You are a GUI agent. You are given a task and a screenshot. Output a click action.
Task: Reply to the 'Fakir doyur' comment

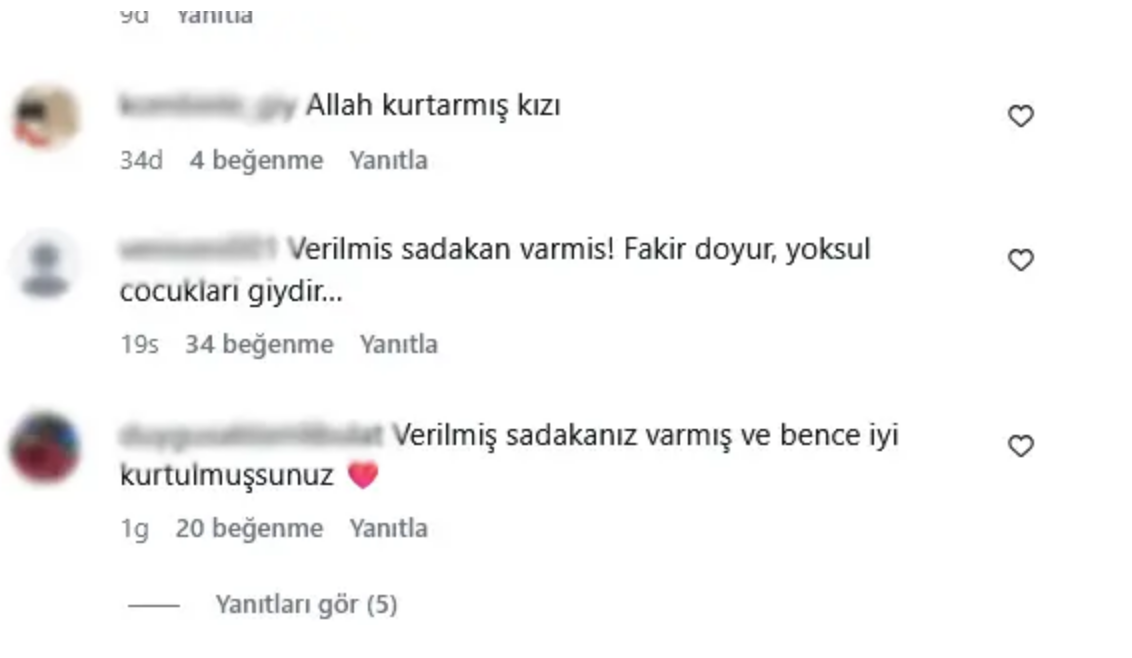coord(399,345)
